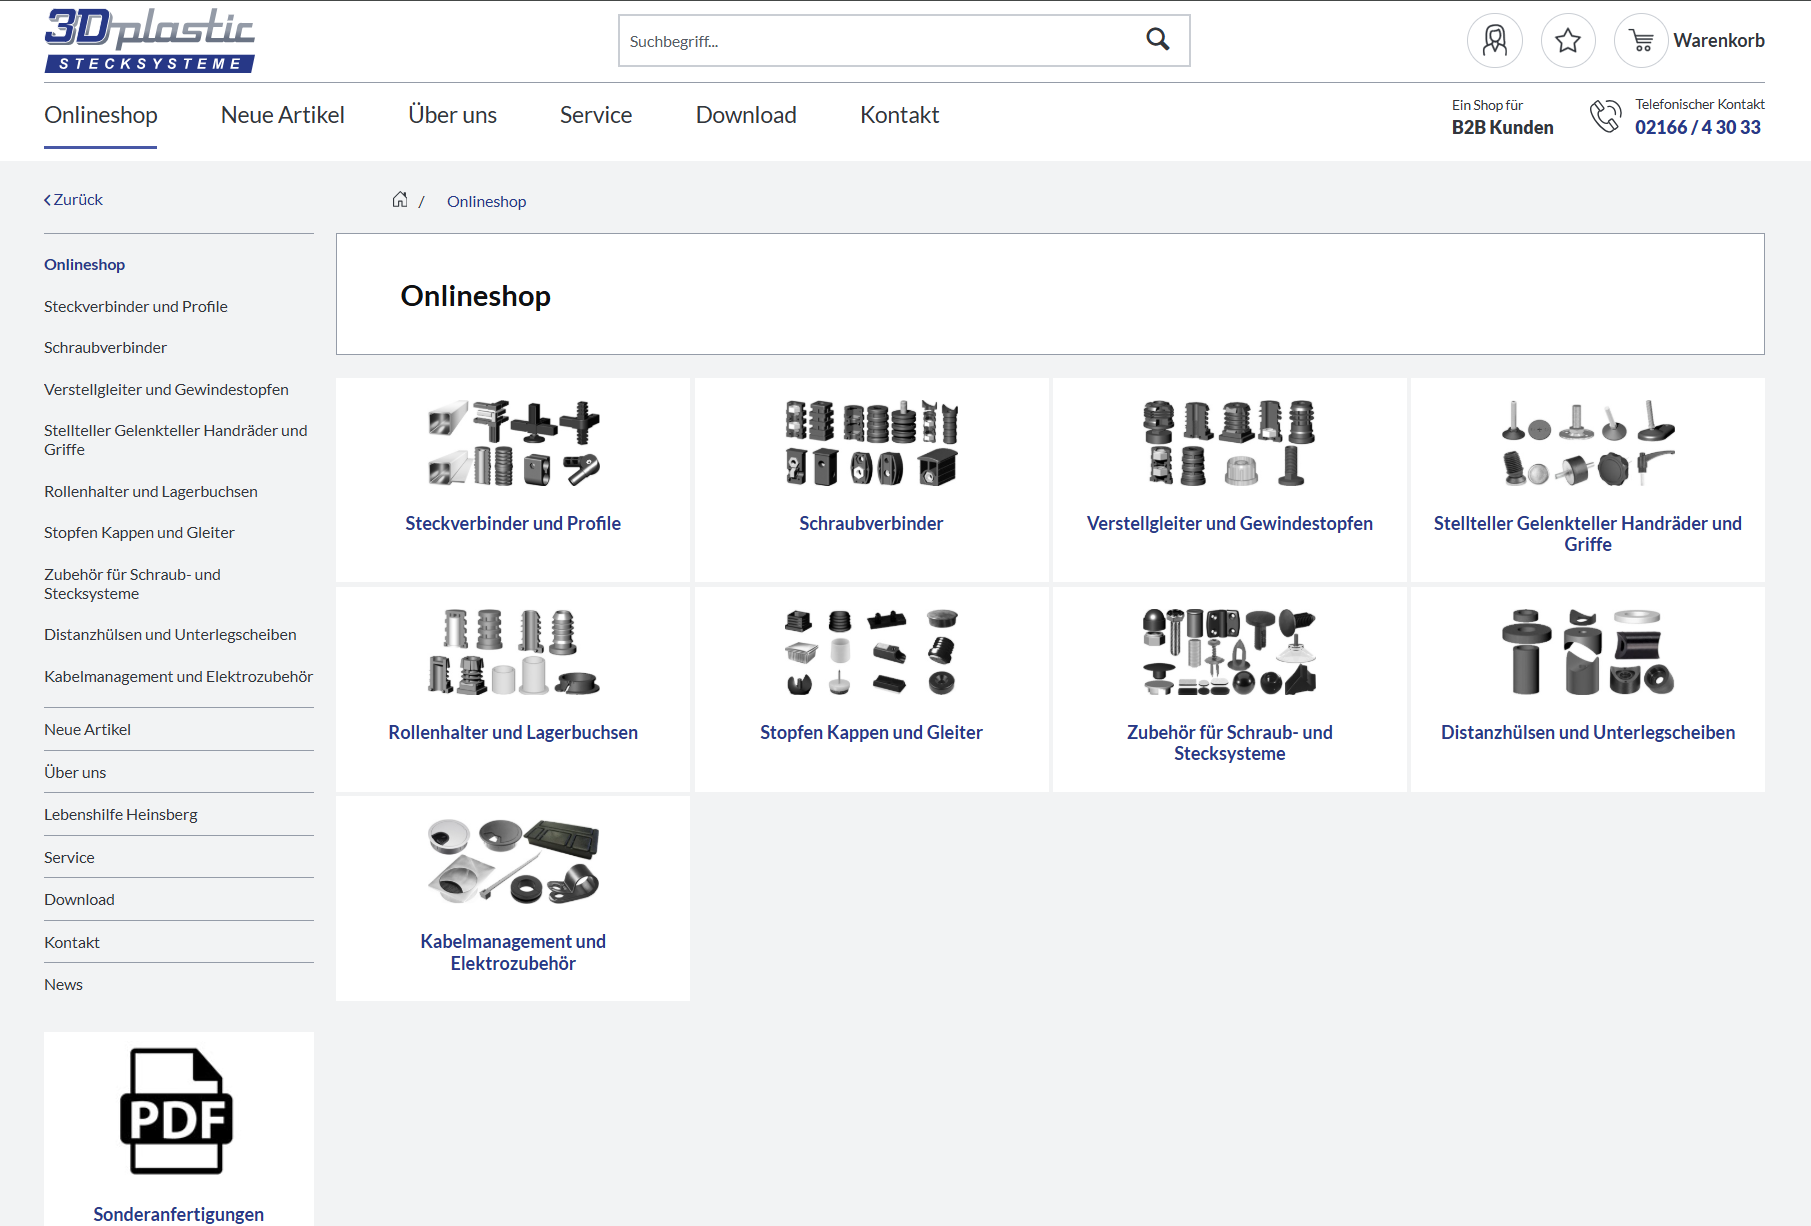Click the search magnifier icon
The height and width of the screenshot is (1226, 1811).
pyautogui.click(x=1157, y=40)
